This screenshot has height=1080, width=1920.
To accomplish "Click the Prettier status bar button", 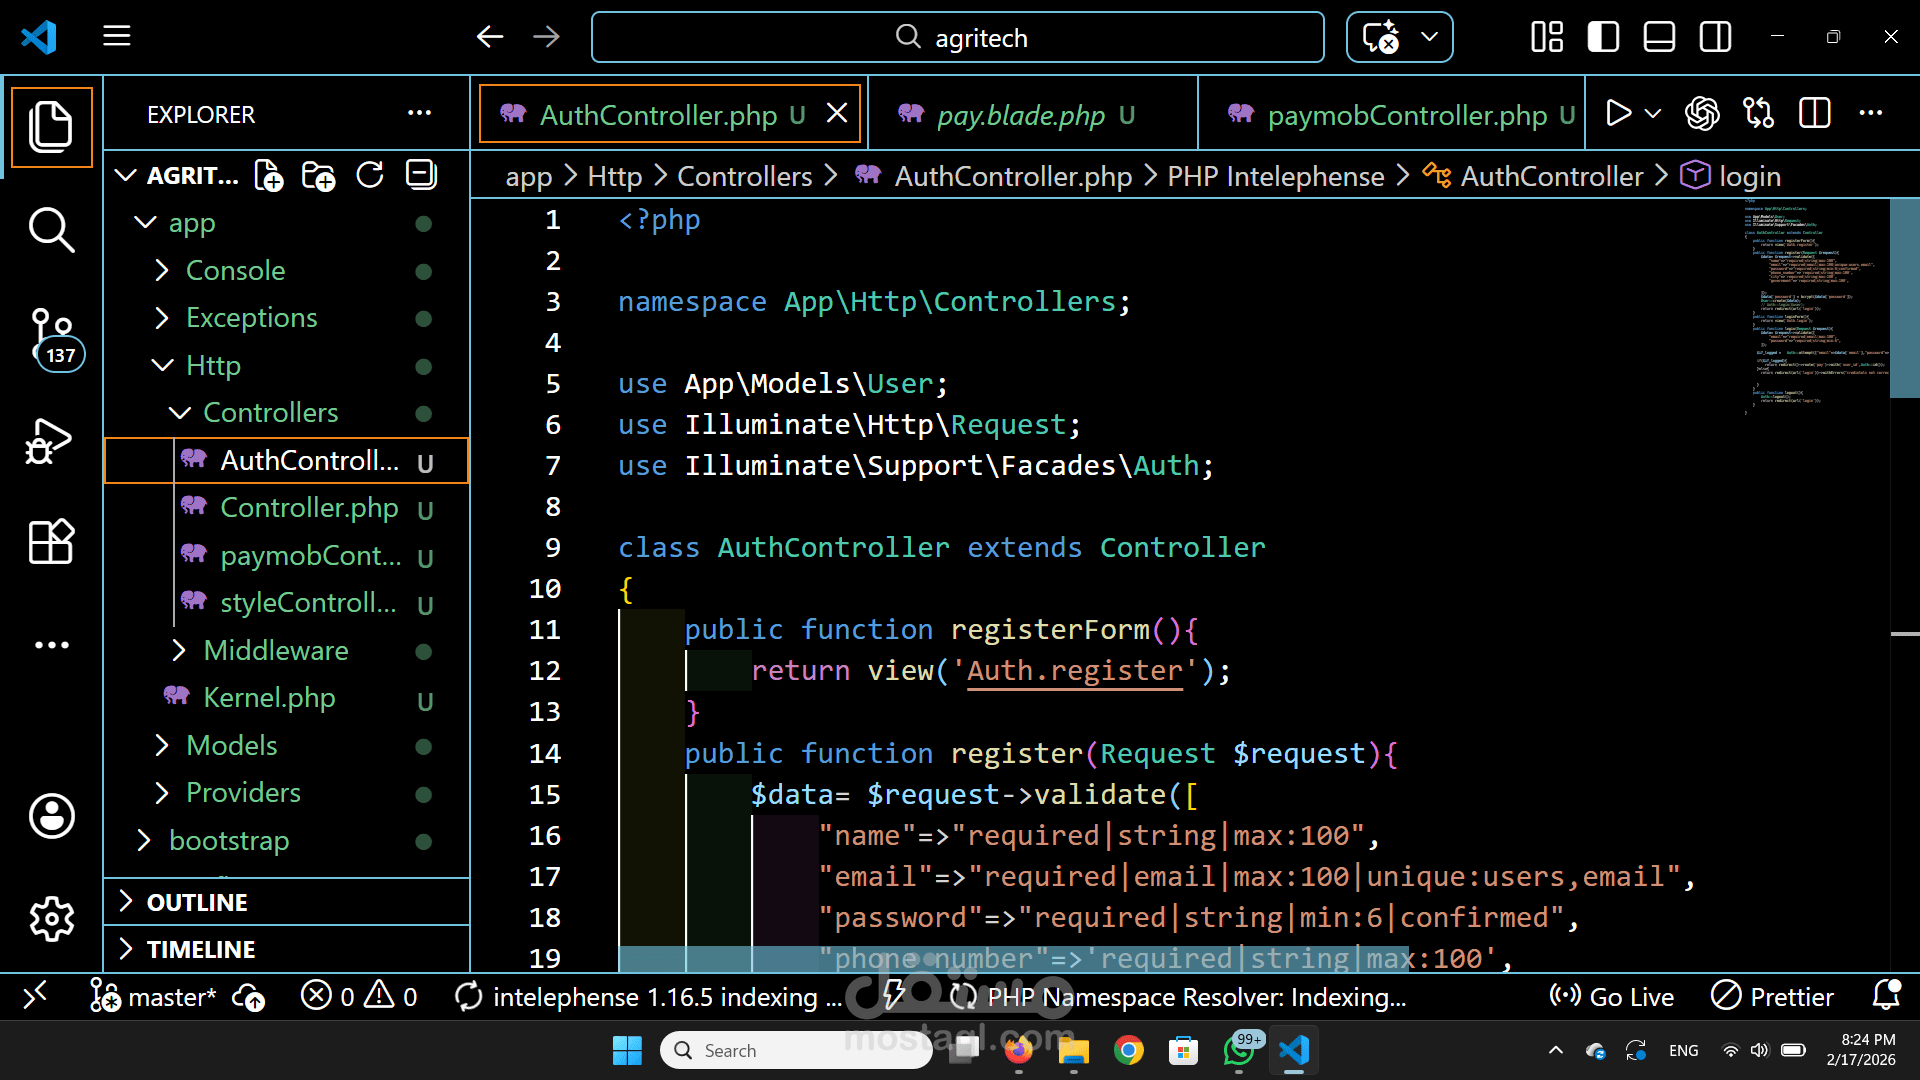I will 1772,997.
